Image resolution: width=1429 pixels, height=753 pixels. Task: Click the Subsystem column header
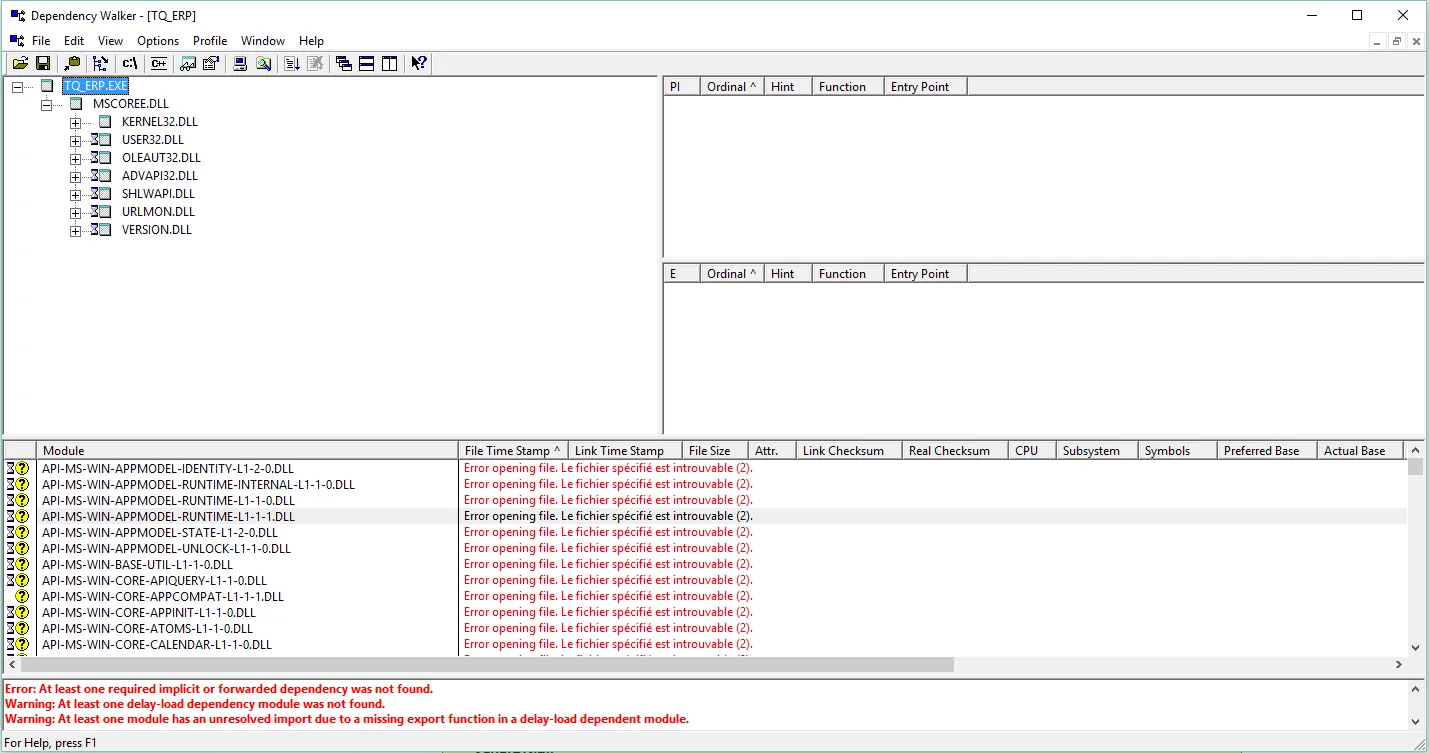point(1097,451)
